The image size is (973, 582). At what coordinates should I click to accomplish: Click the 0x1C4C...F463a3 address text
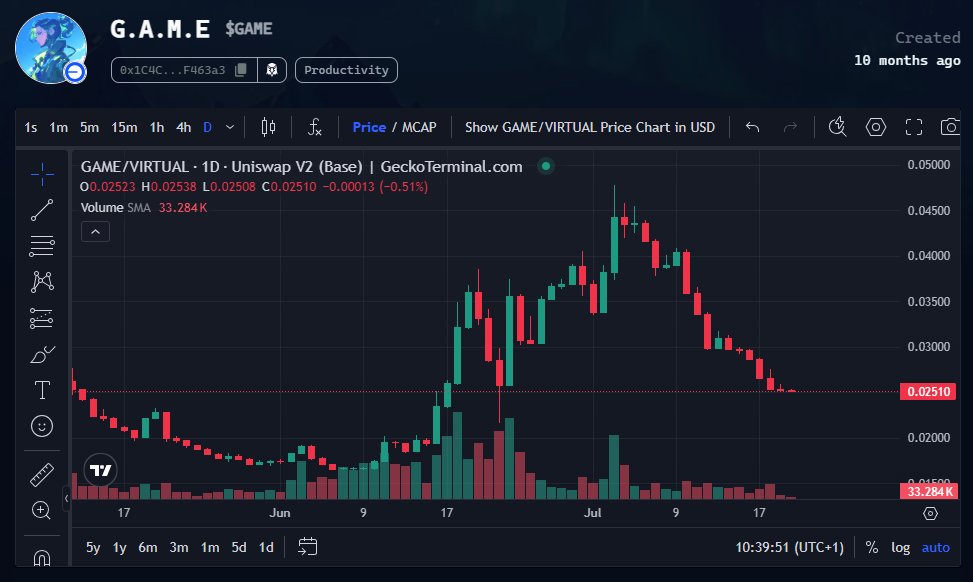tap(173, 70)
